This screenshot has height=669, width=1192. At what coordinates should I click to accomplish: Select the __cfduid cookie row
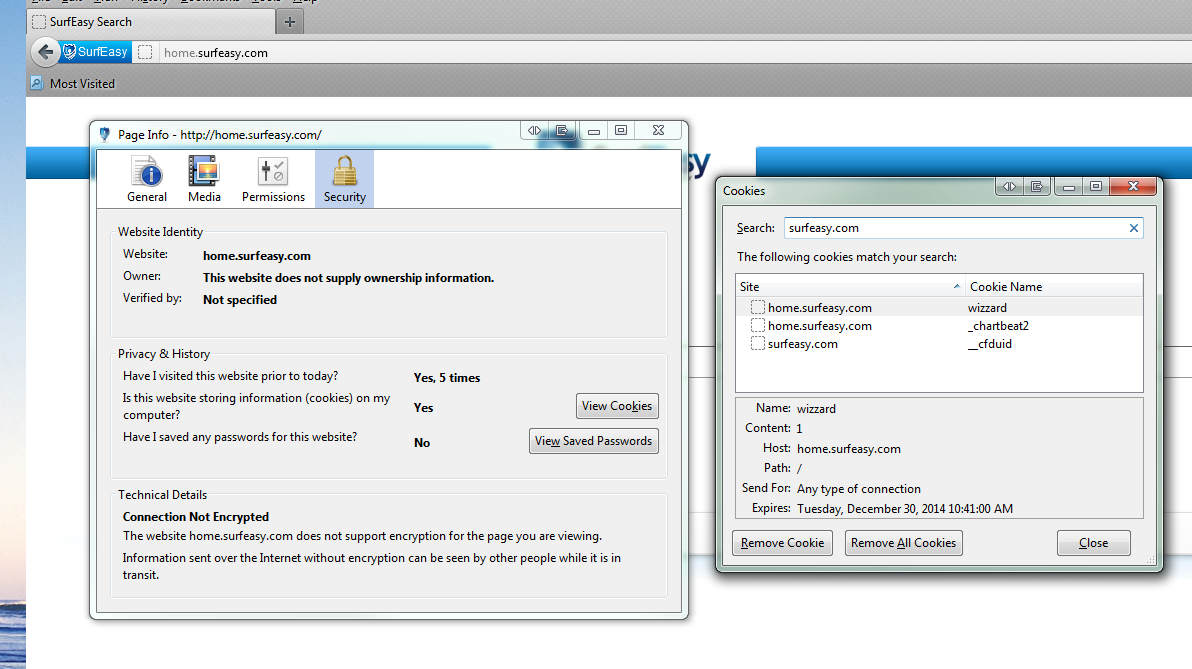tap(939, 344)
